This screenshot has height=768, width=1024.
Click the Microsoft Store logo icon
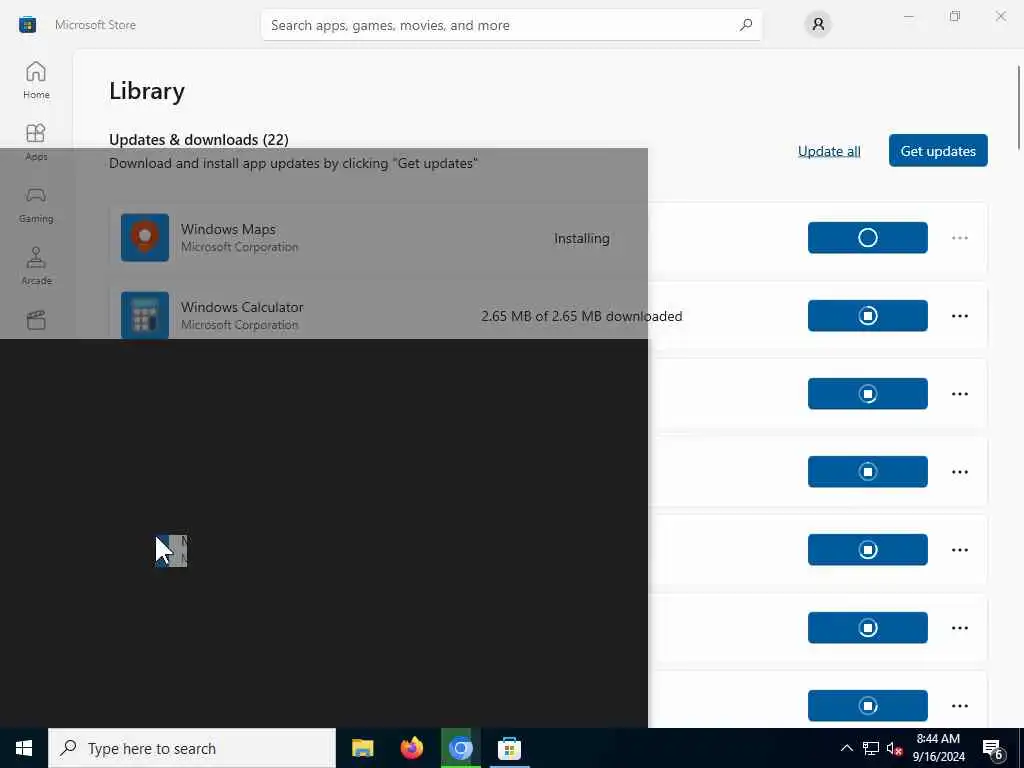27,25
